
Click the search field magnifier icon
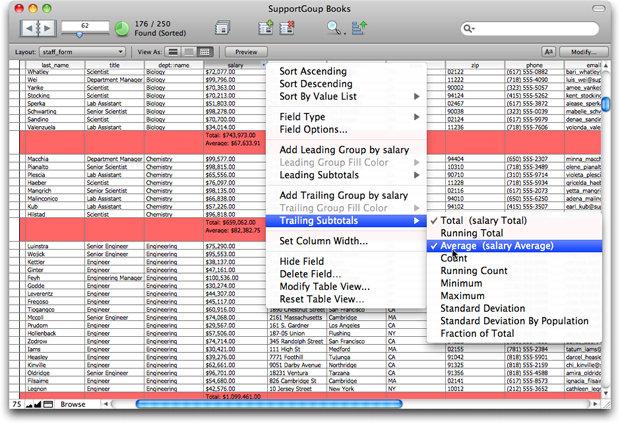point(468,28)
